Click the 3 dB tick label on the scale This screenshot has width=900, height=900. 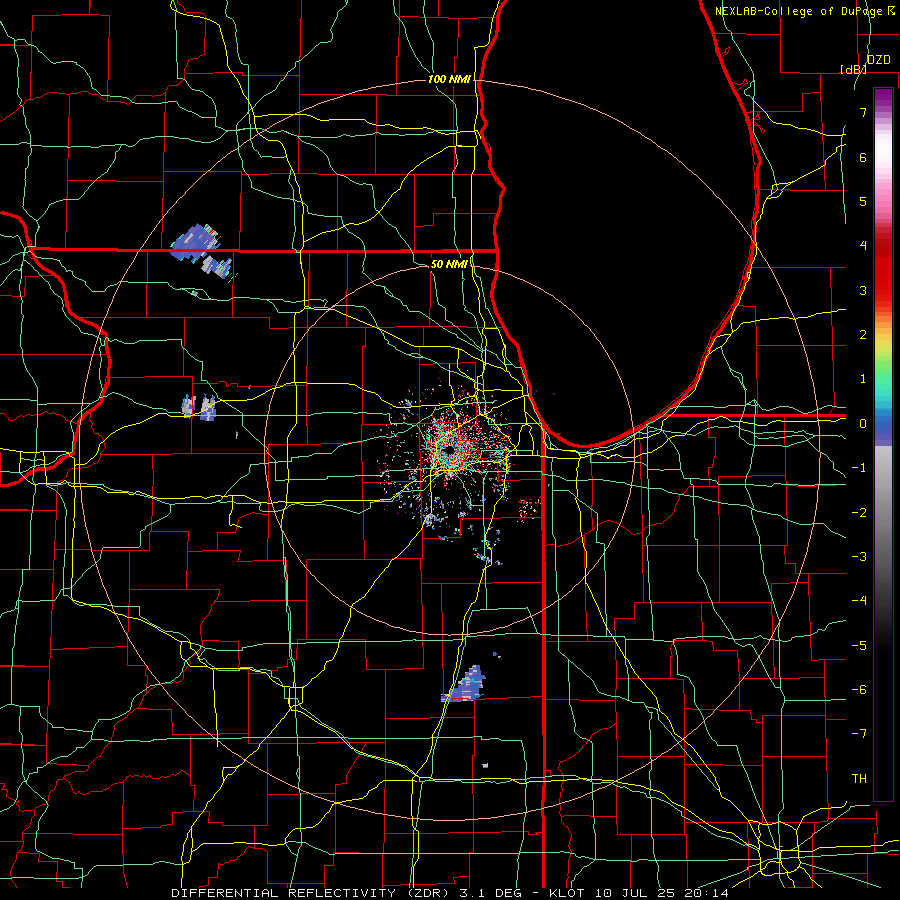pyautogui.click(x=863, y=290)
